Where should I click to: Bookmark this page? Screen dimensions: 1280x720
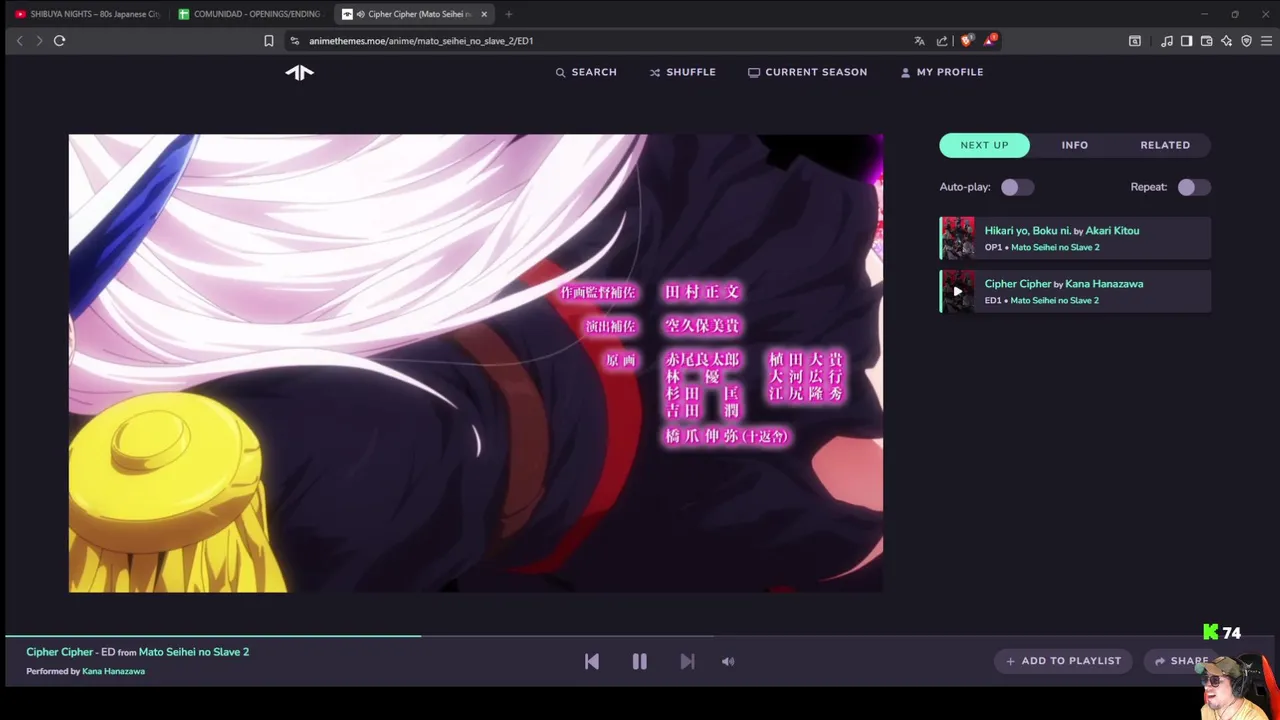coord(268,41)
